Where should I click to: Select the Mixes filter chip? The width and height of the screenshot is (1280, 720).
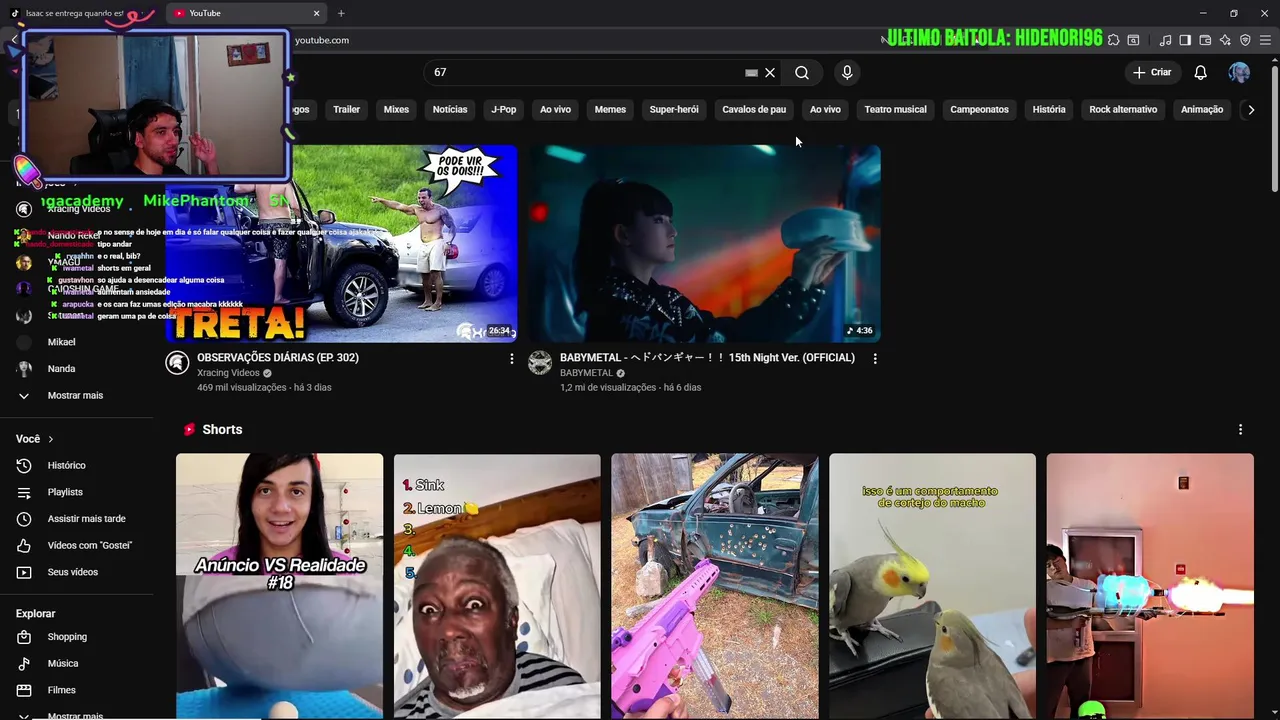396,109
